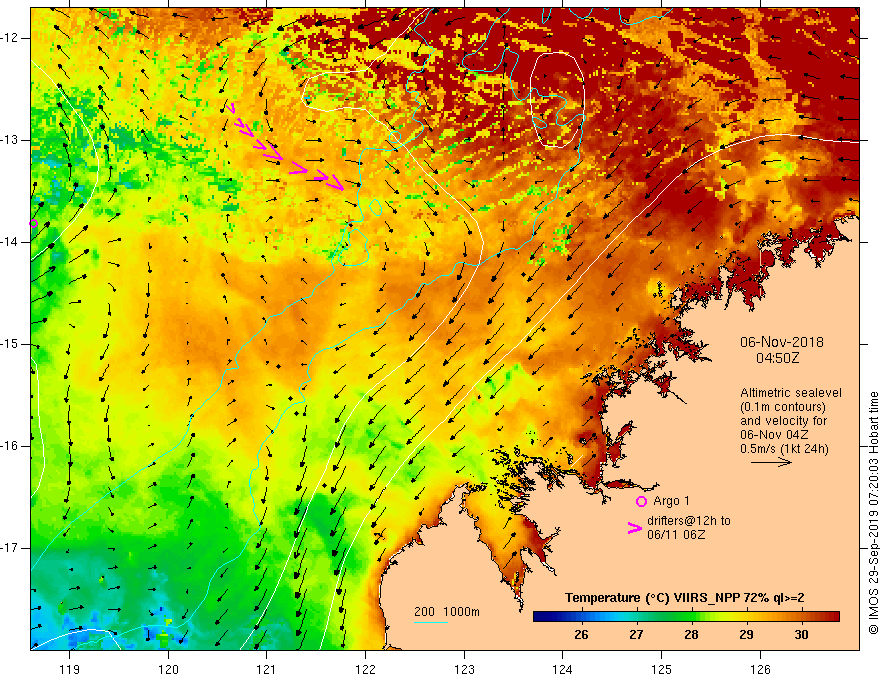Click latitude label -12 on left axis
Viewport: 880px width, 680px height.
click(10, 38)
